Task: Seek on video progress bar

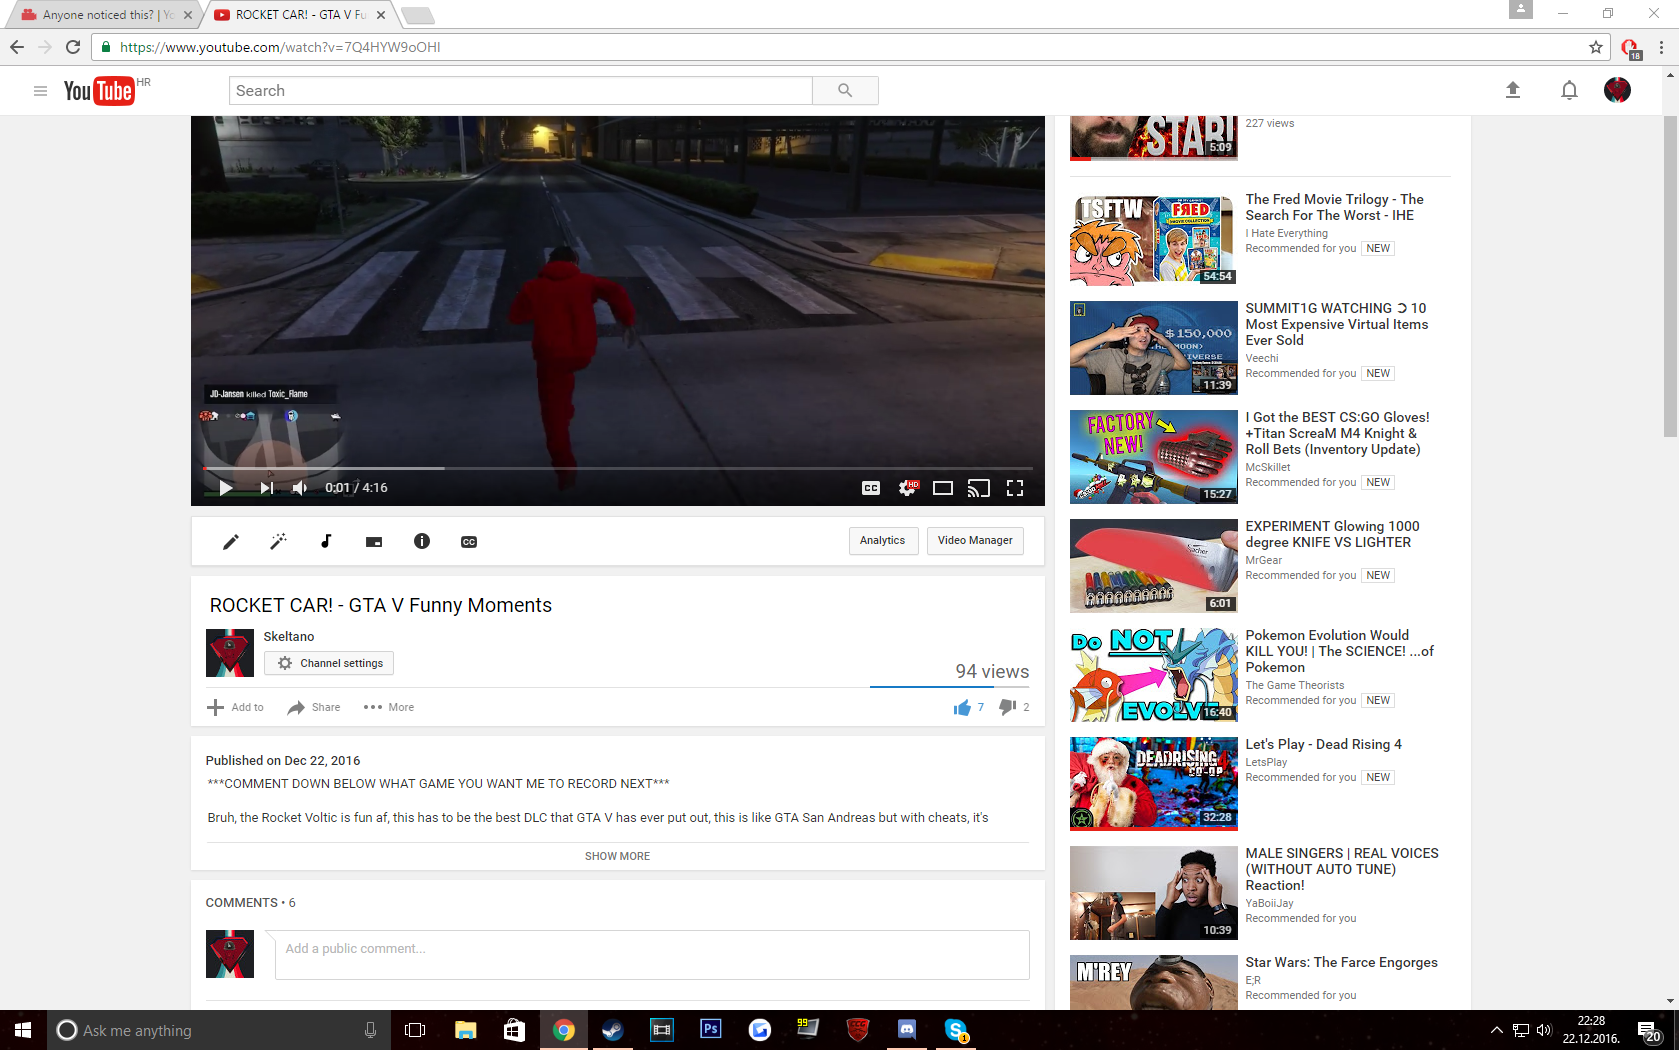Action: tap(618, 468)
